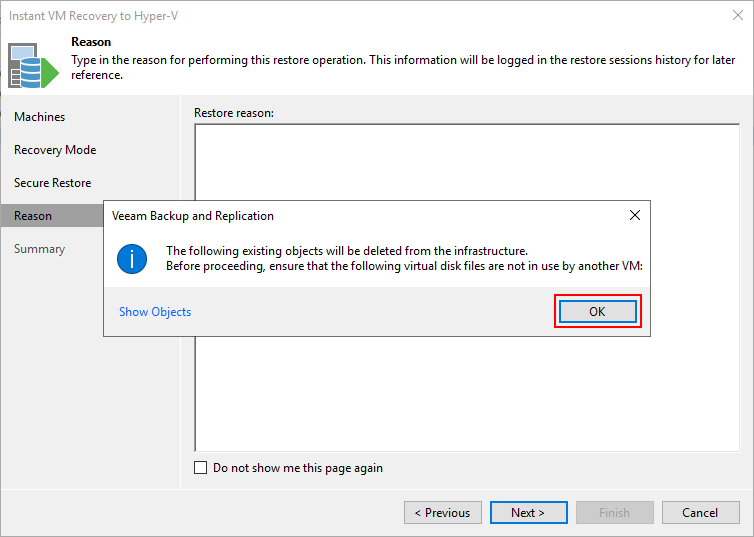Screen dimensions: 754x537
Task: Select the Secure Restore step
Action: click(x=52, y=183)
